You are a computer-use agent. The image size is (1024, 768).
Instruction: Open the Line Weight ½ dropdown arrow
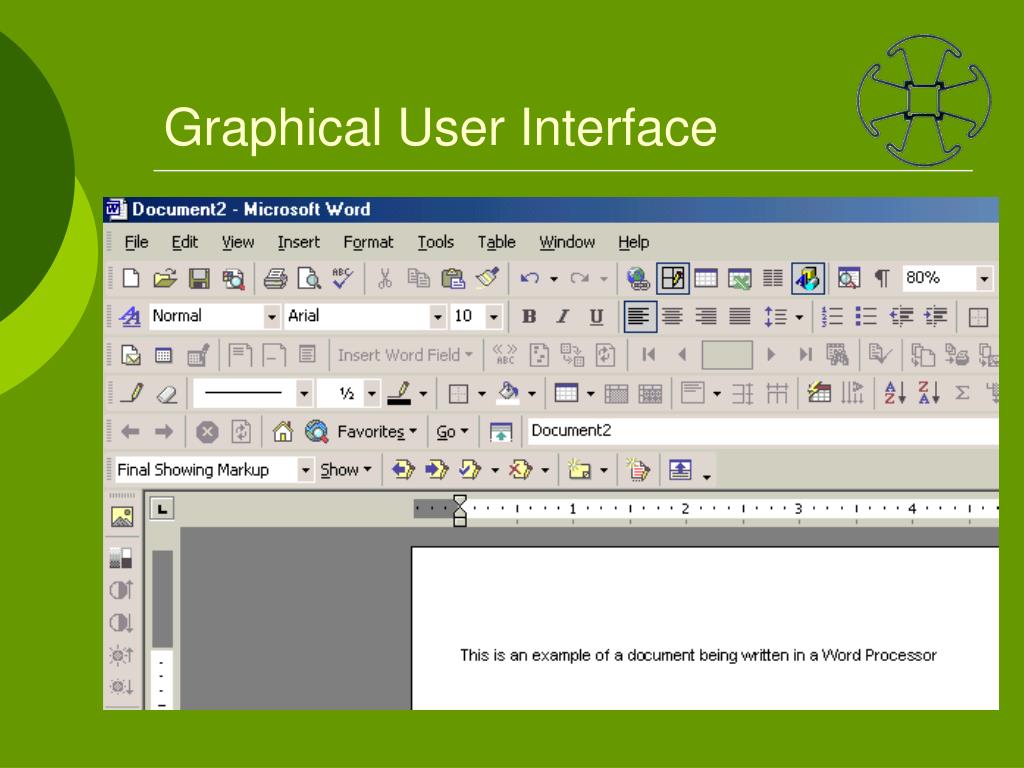(x=371, y=394)
